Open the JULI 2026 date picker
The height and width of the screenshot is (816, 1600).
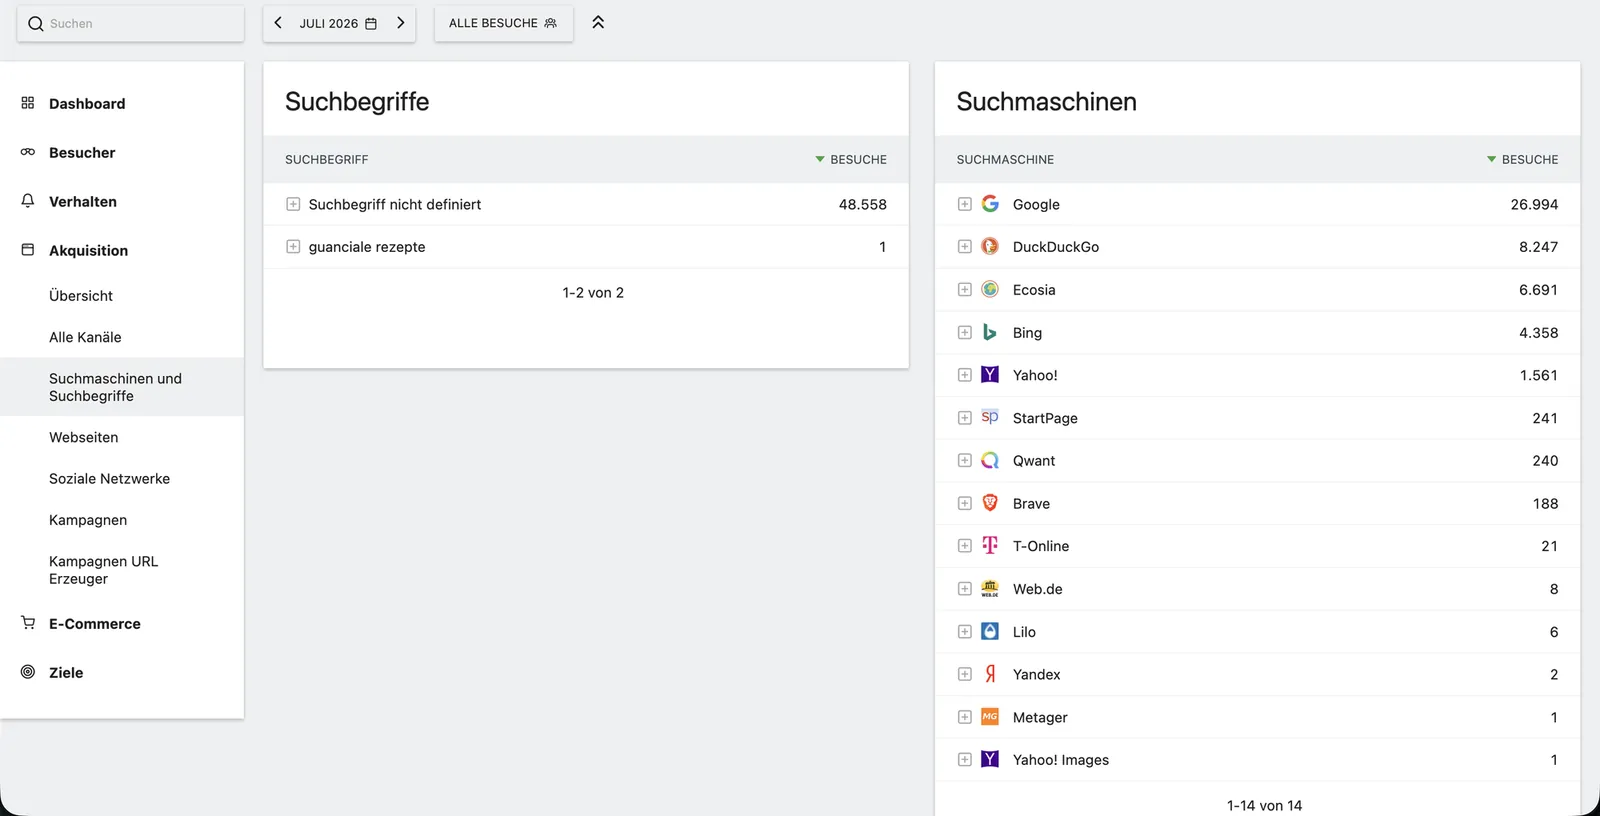[338, 23]
